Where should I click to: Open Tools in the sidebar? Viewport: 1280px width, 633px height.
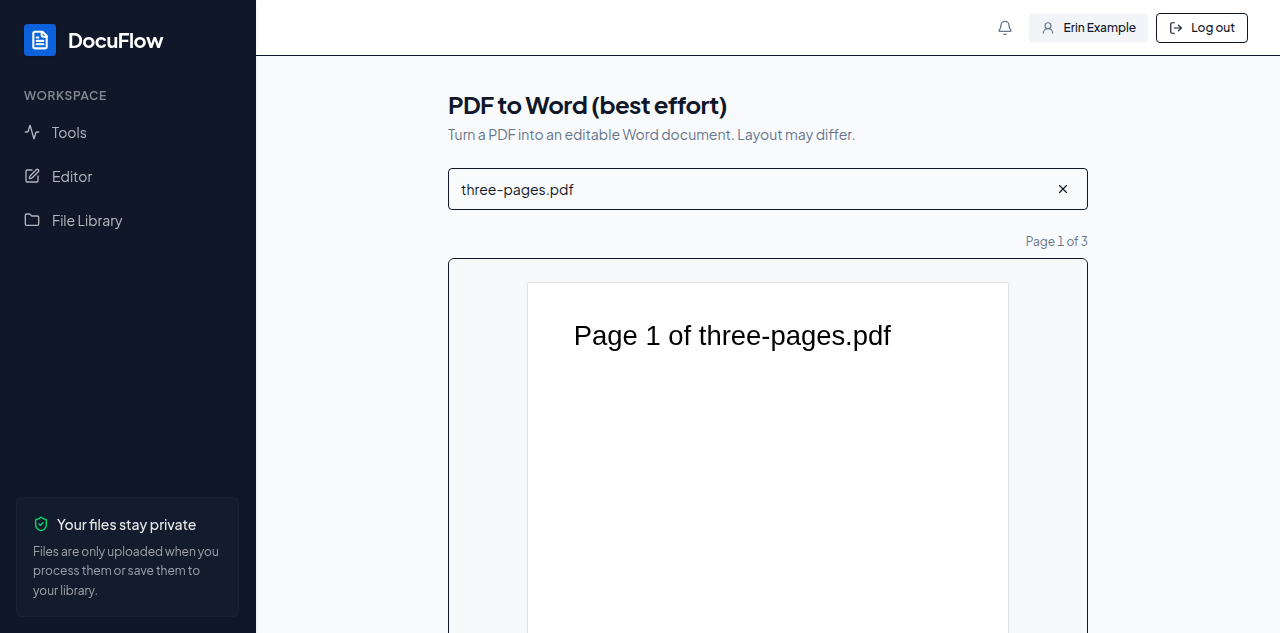click(x=128, y=132)
